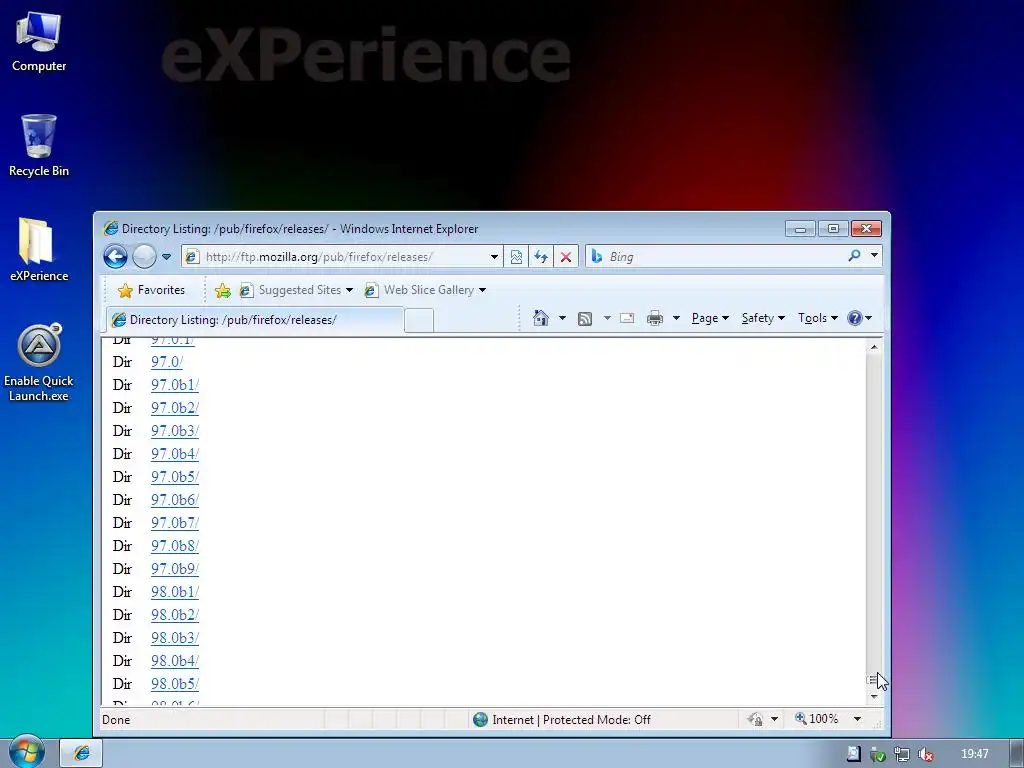Click the tray muted volume icon
1024x768 pixels.
click(925, 754)
